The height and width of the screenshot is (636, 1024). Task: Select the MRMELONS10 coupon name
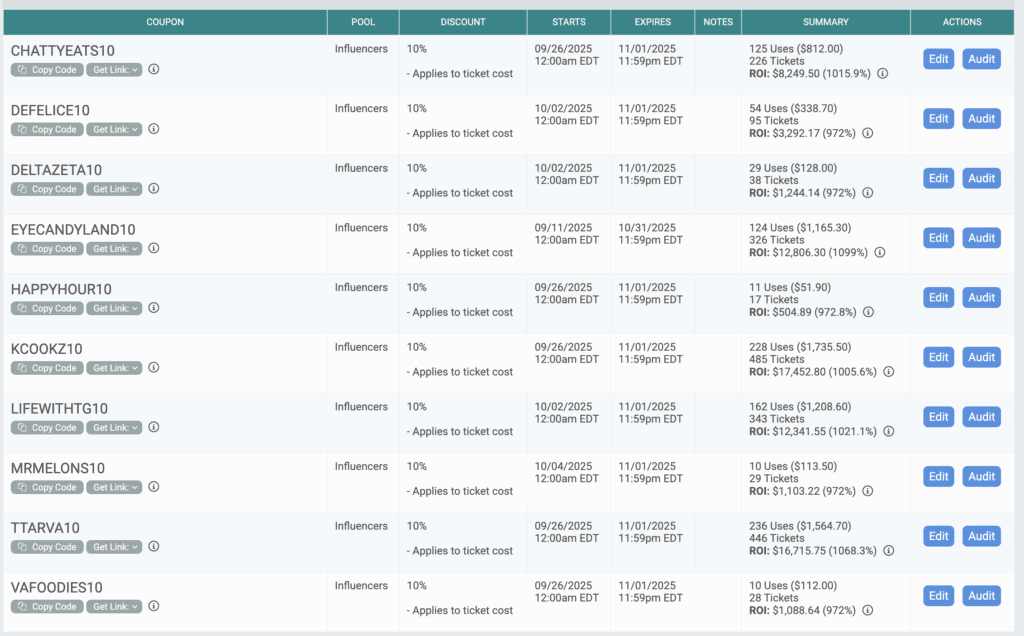point(58,468)
